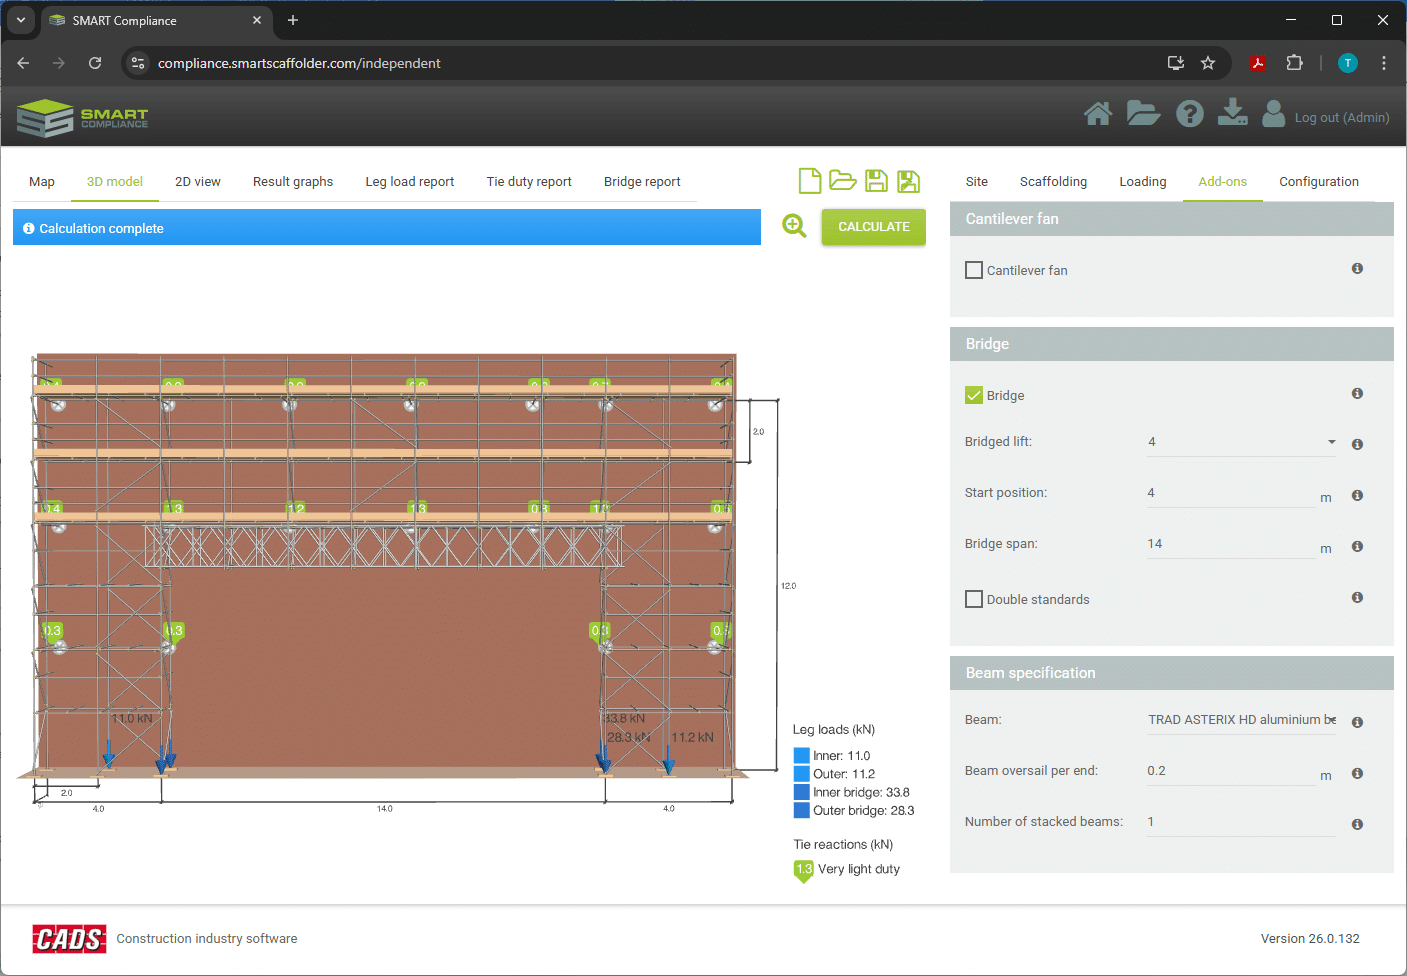This screenshot has width=1407, height=976.
Task: Click the zoom in magnifier icon
Action: pyautogui.click(x=794, y=226)
